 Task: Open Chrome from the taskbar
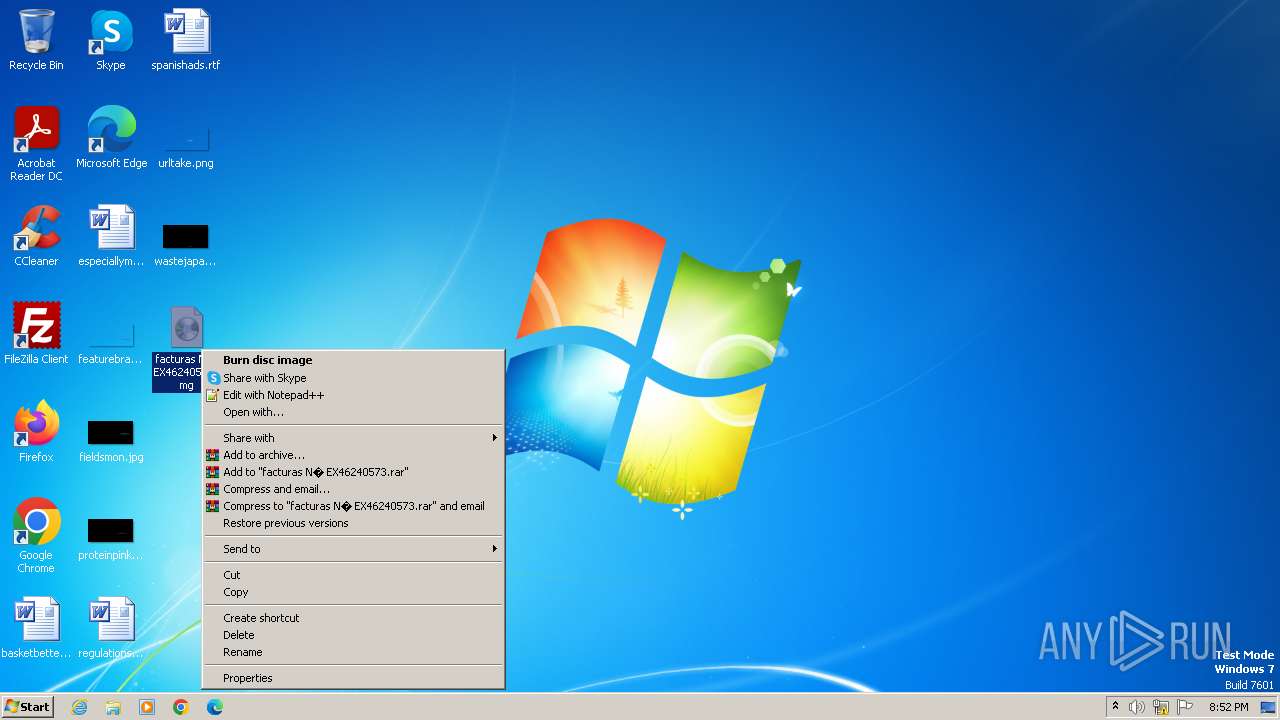181,707
